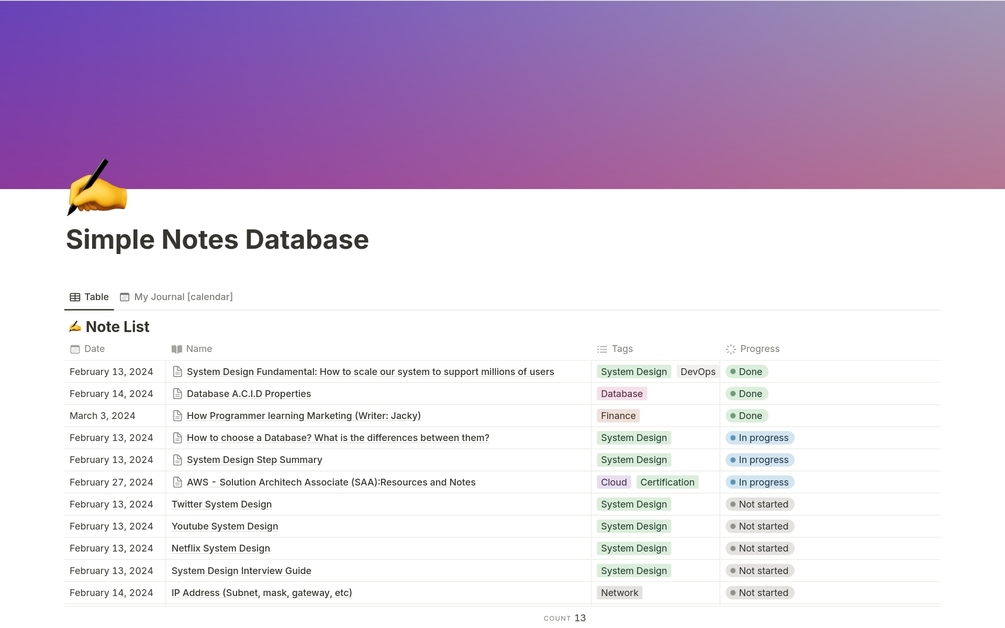Screen dimensions: 1005x628
Task: Click page icon beside How Programmer learning Marketing
Action: point(177,416)
